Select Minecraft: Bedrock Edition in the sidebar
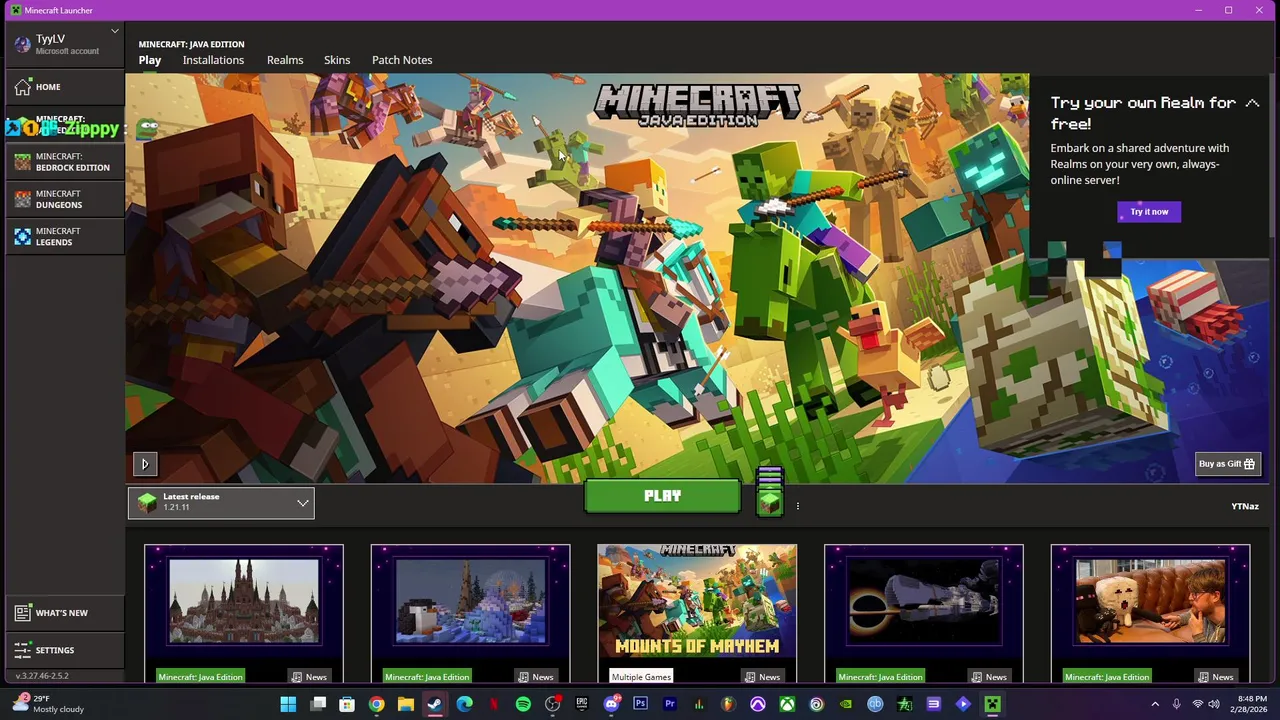This screenshot has height=720, width=1280. (x=65, y=162)
